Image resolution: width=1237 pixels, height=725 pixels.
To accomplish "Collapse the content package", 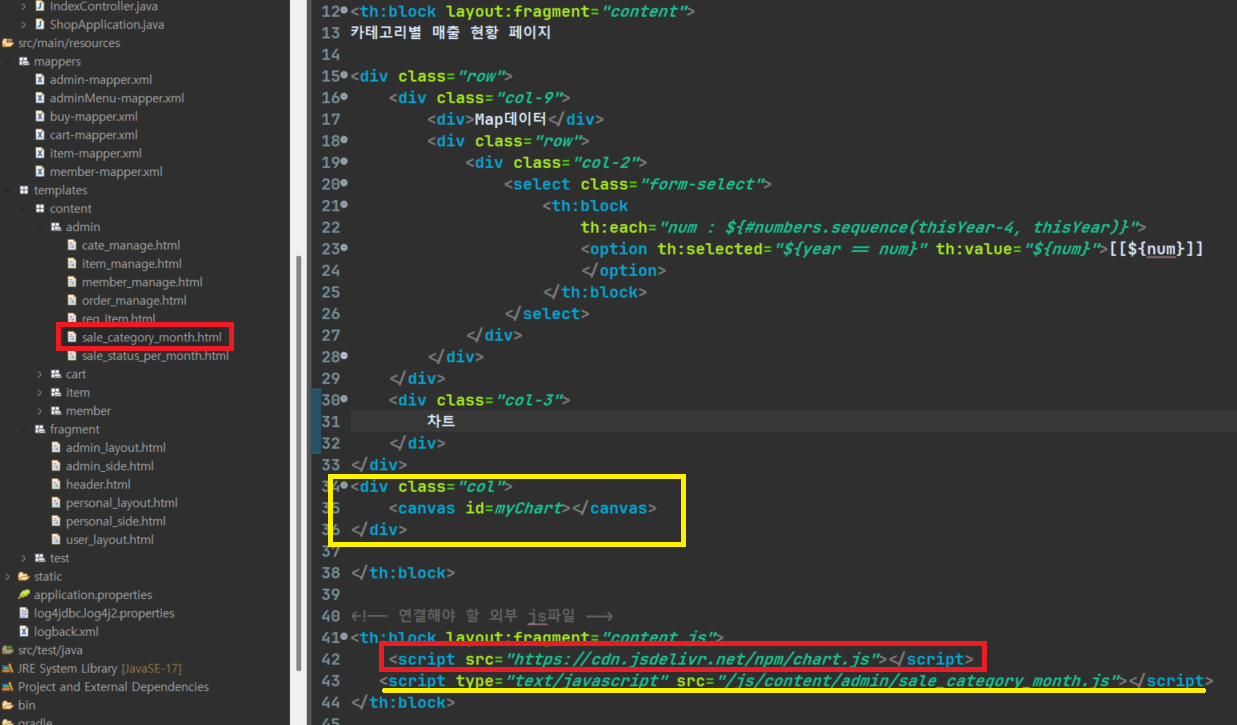I will tap(24, 209).
